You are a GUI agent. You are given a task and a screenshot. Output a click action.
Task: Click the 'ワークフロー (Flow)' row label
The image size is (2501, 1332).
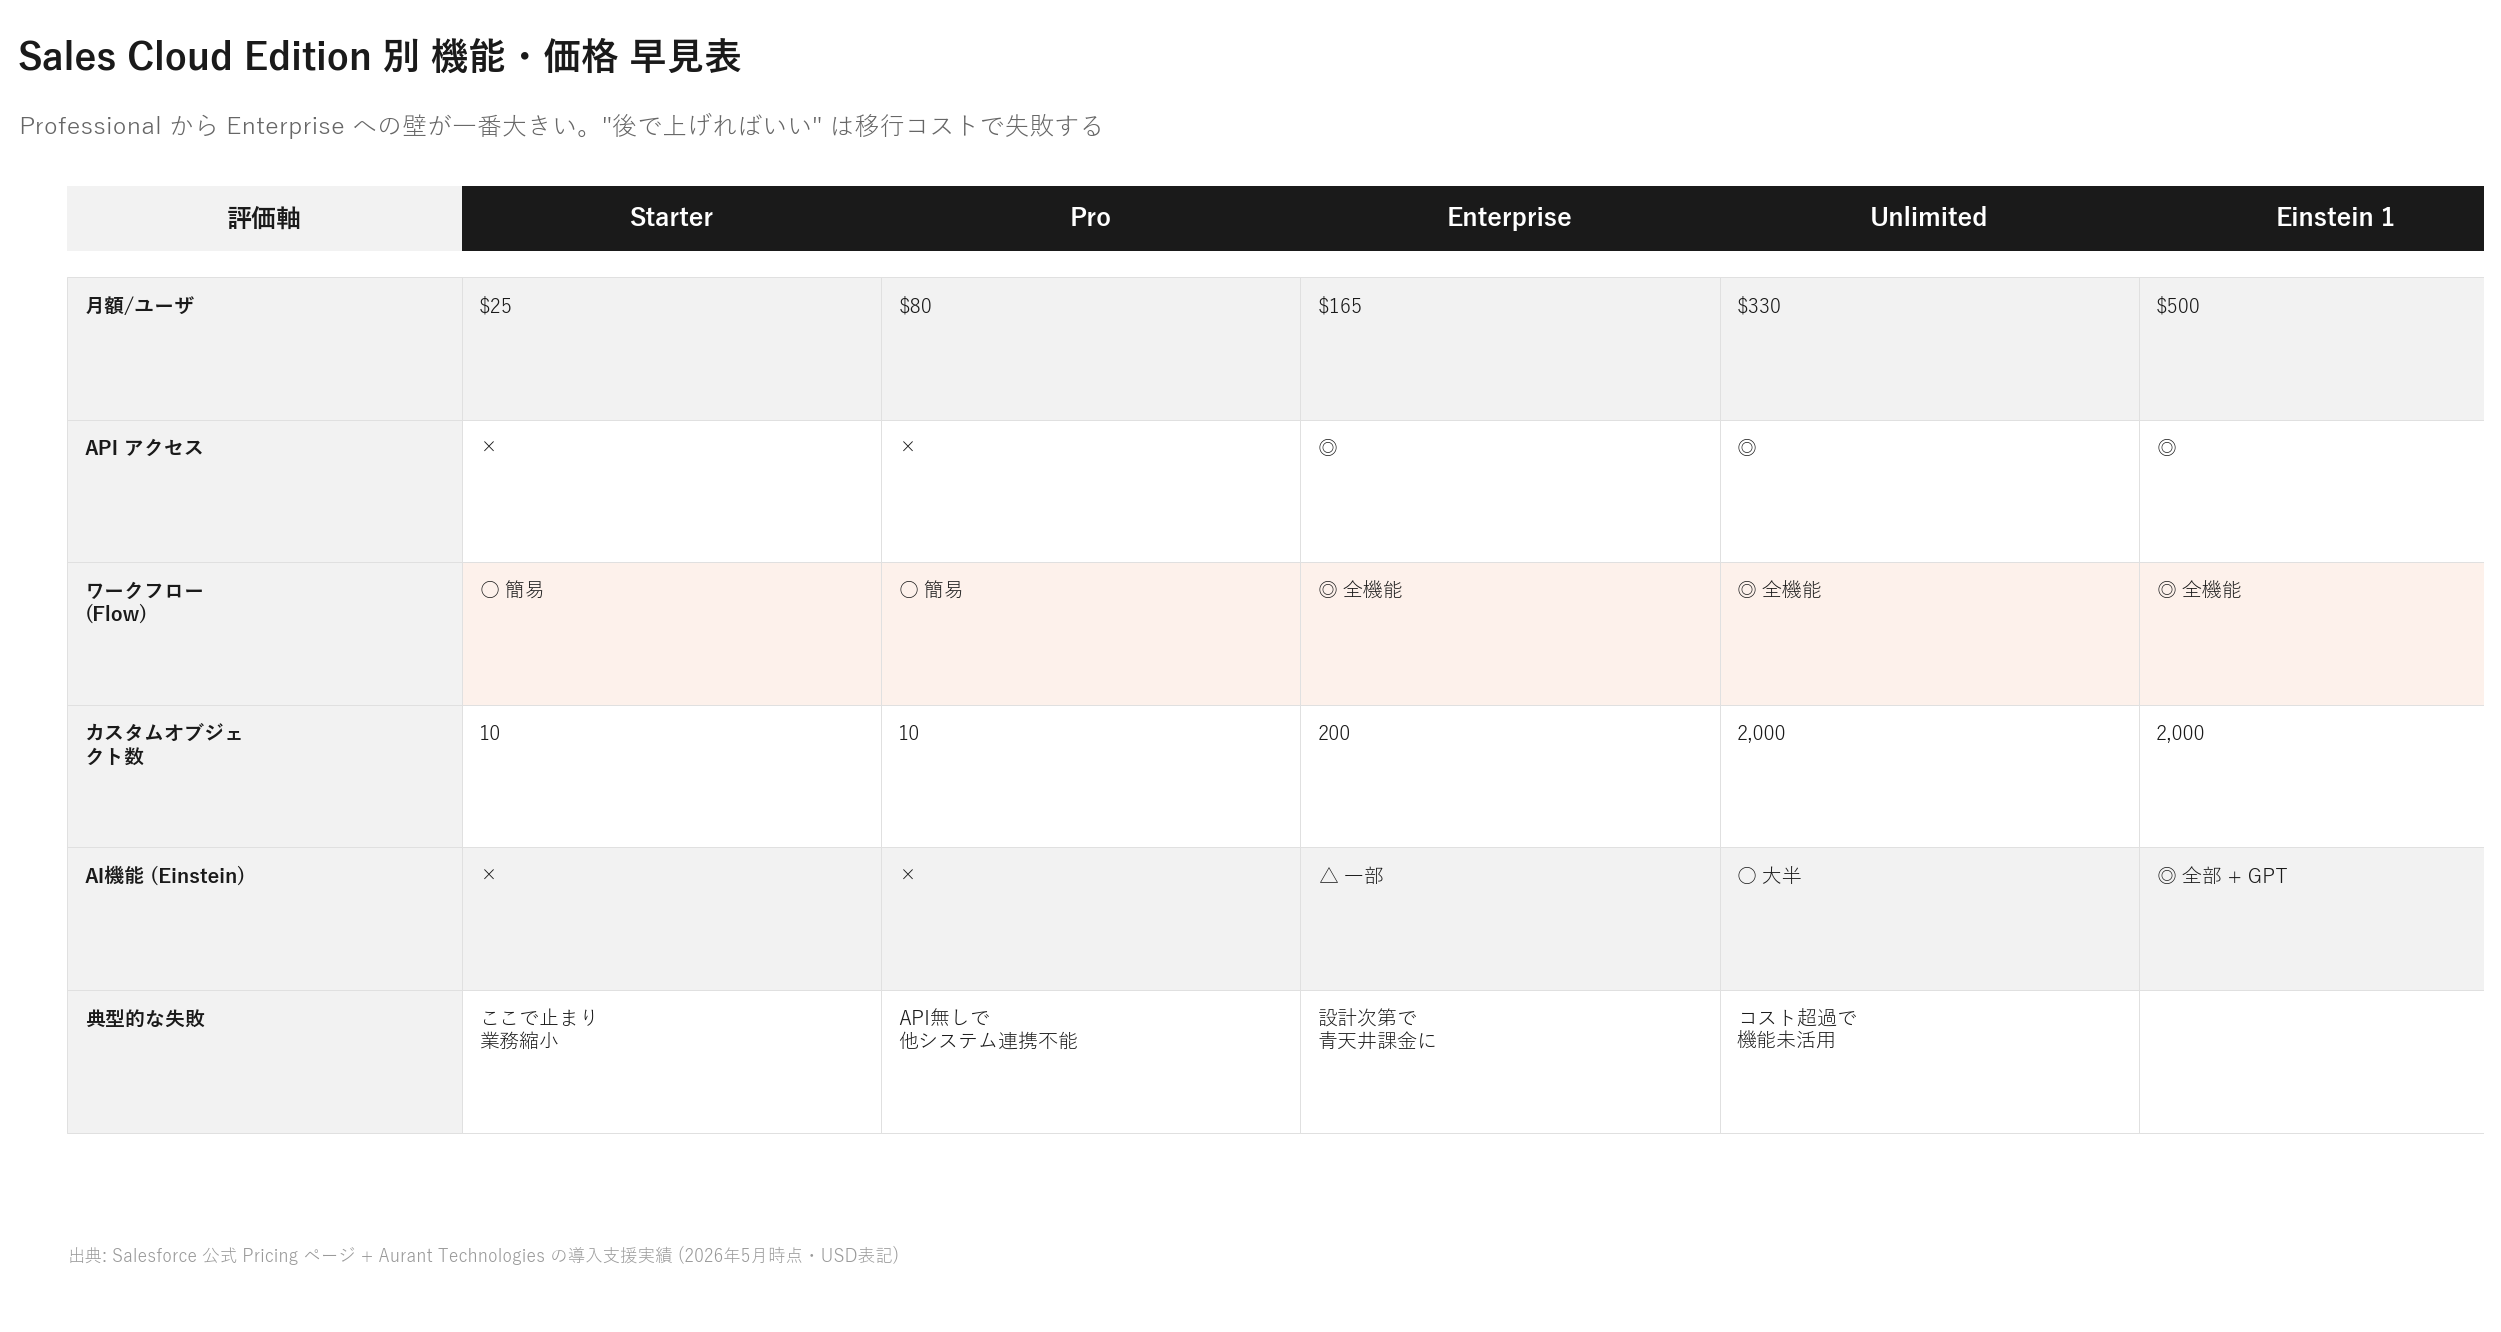pyautogui.click(x=144, y=602)
